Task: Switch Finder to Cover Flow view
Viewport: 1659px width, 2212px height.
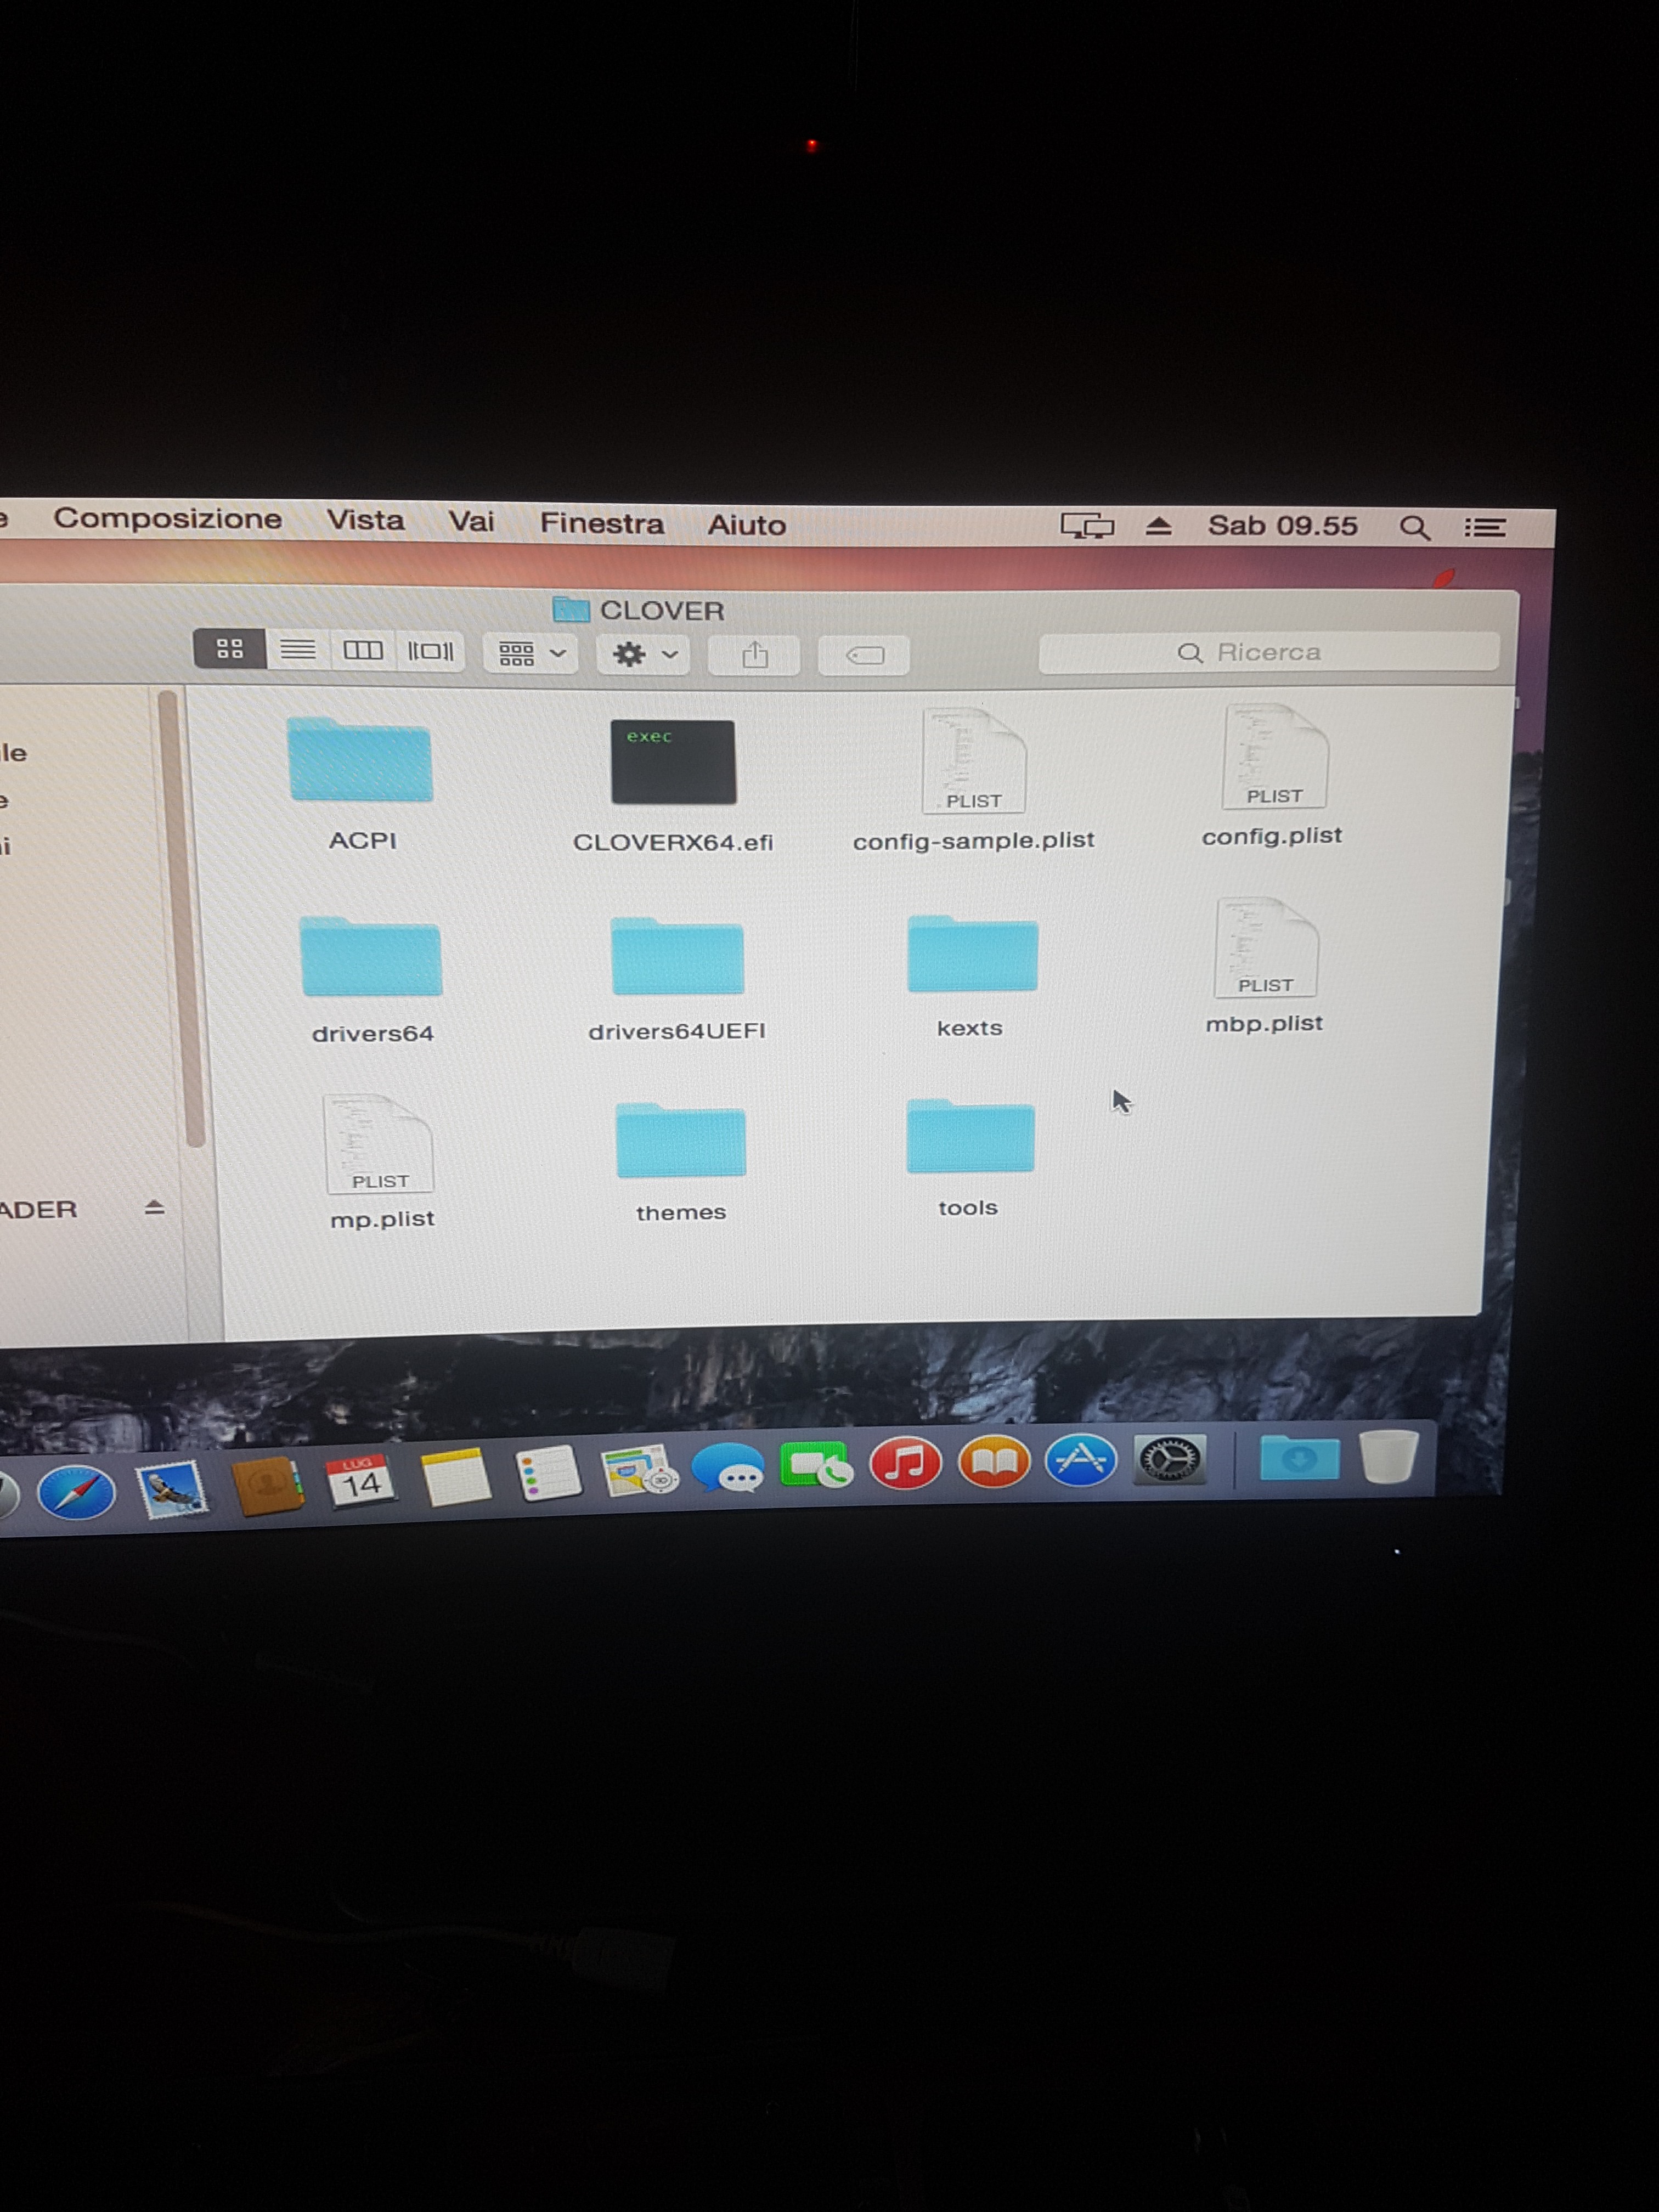Action: pyautogui.click(x=431, y=652)
